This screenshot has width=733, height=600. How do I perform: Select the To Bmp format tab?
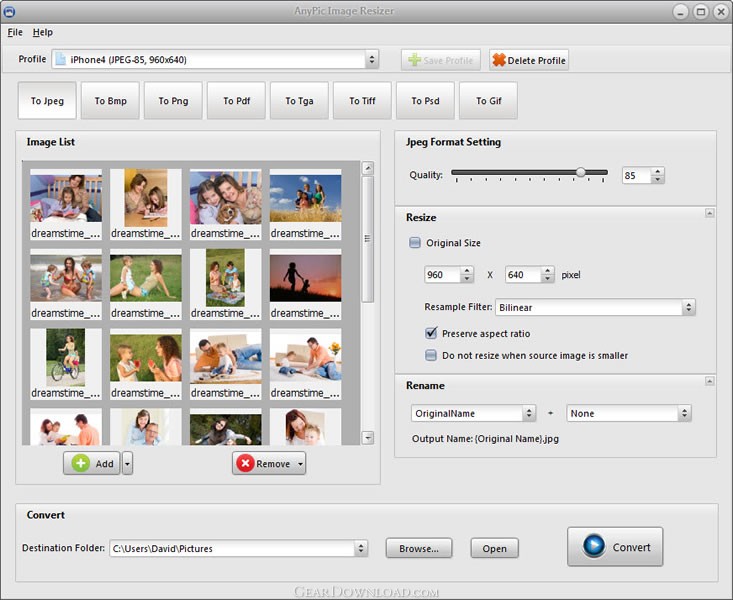tap(110, 101)
